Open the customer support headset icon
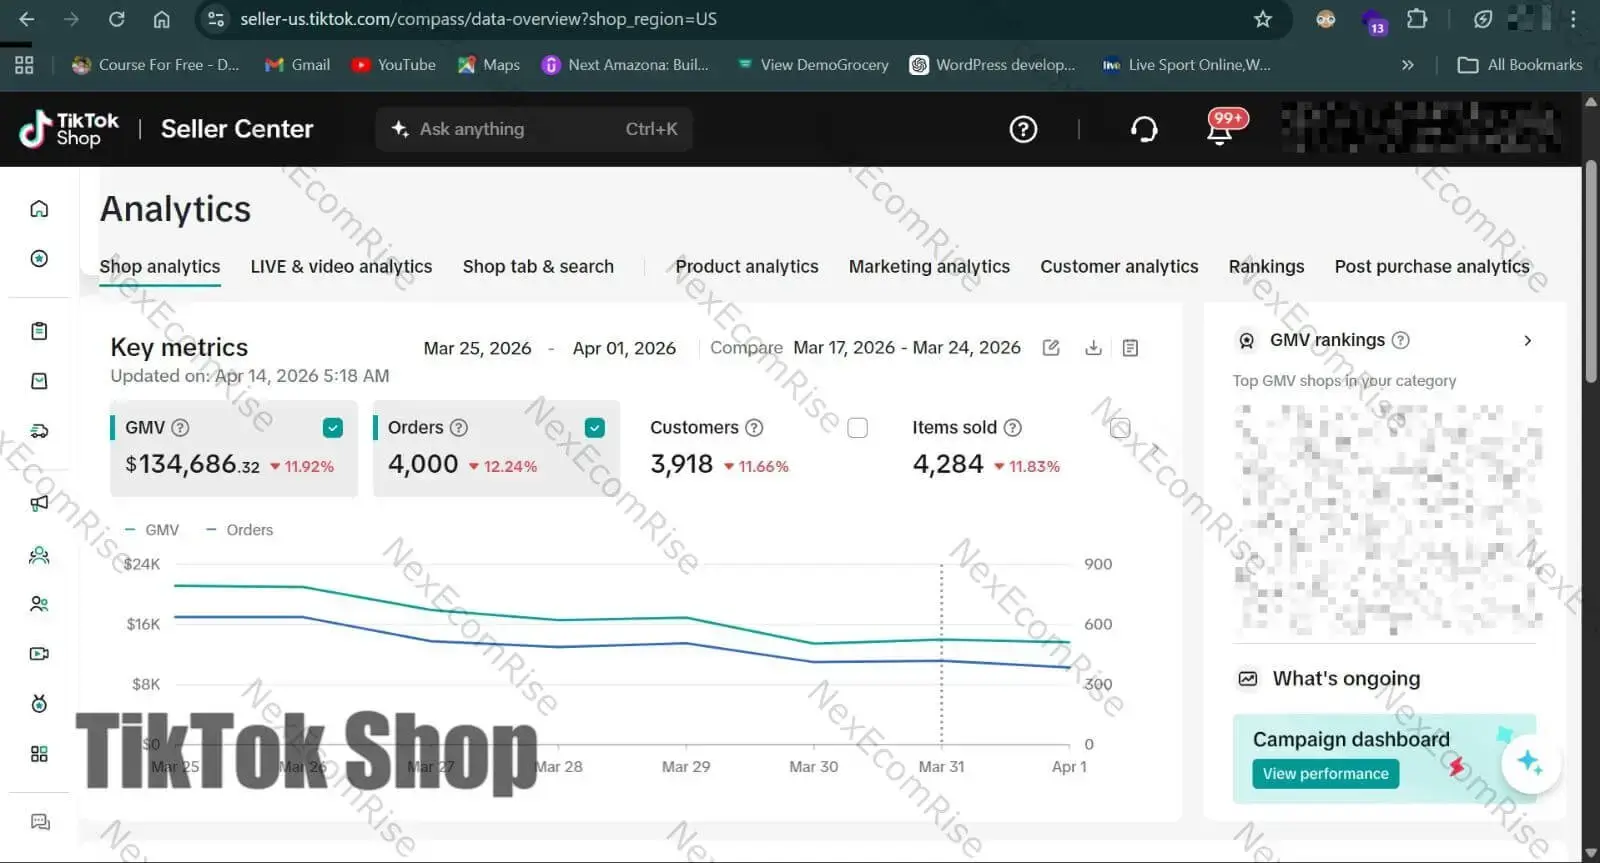The width and height of the screenshot is (1600, 863). click(x=1144, y=129)
